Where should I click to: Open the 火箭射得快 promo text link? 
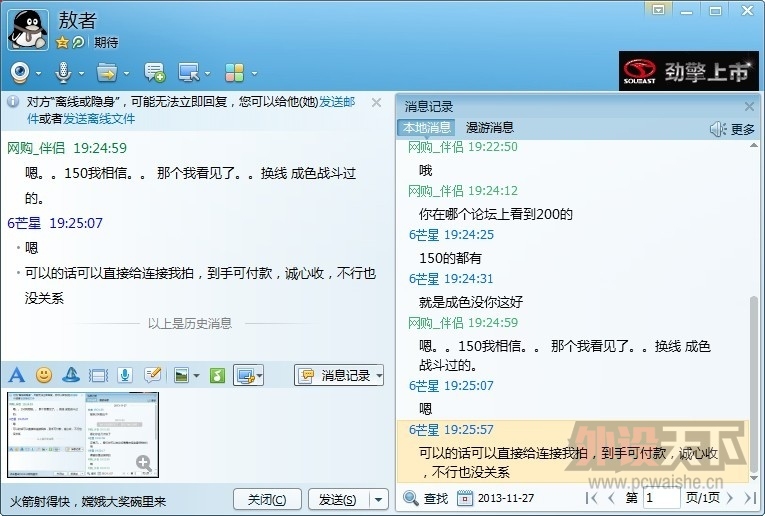click(88, 501)
